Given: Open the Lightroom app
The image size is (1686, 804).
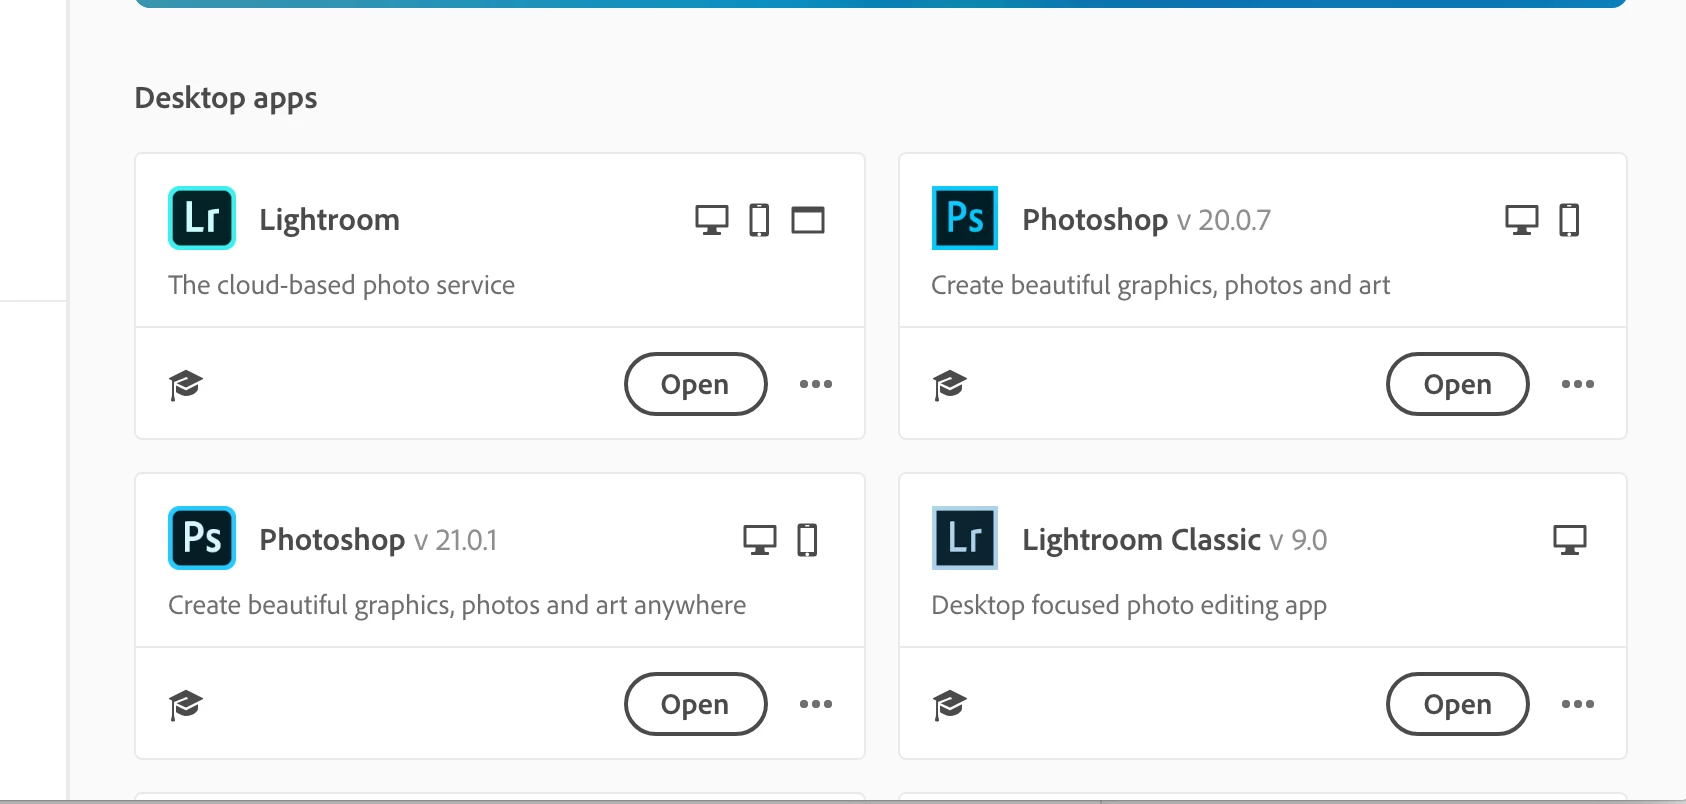Looking at the screenshot, I should 696,384.
